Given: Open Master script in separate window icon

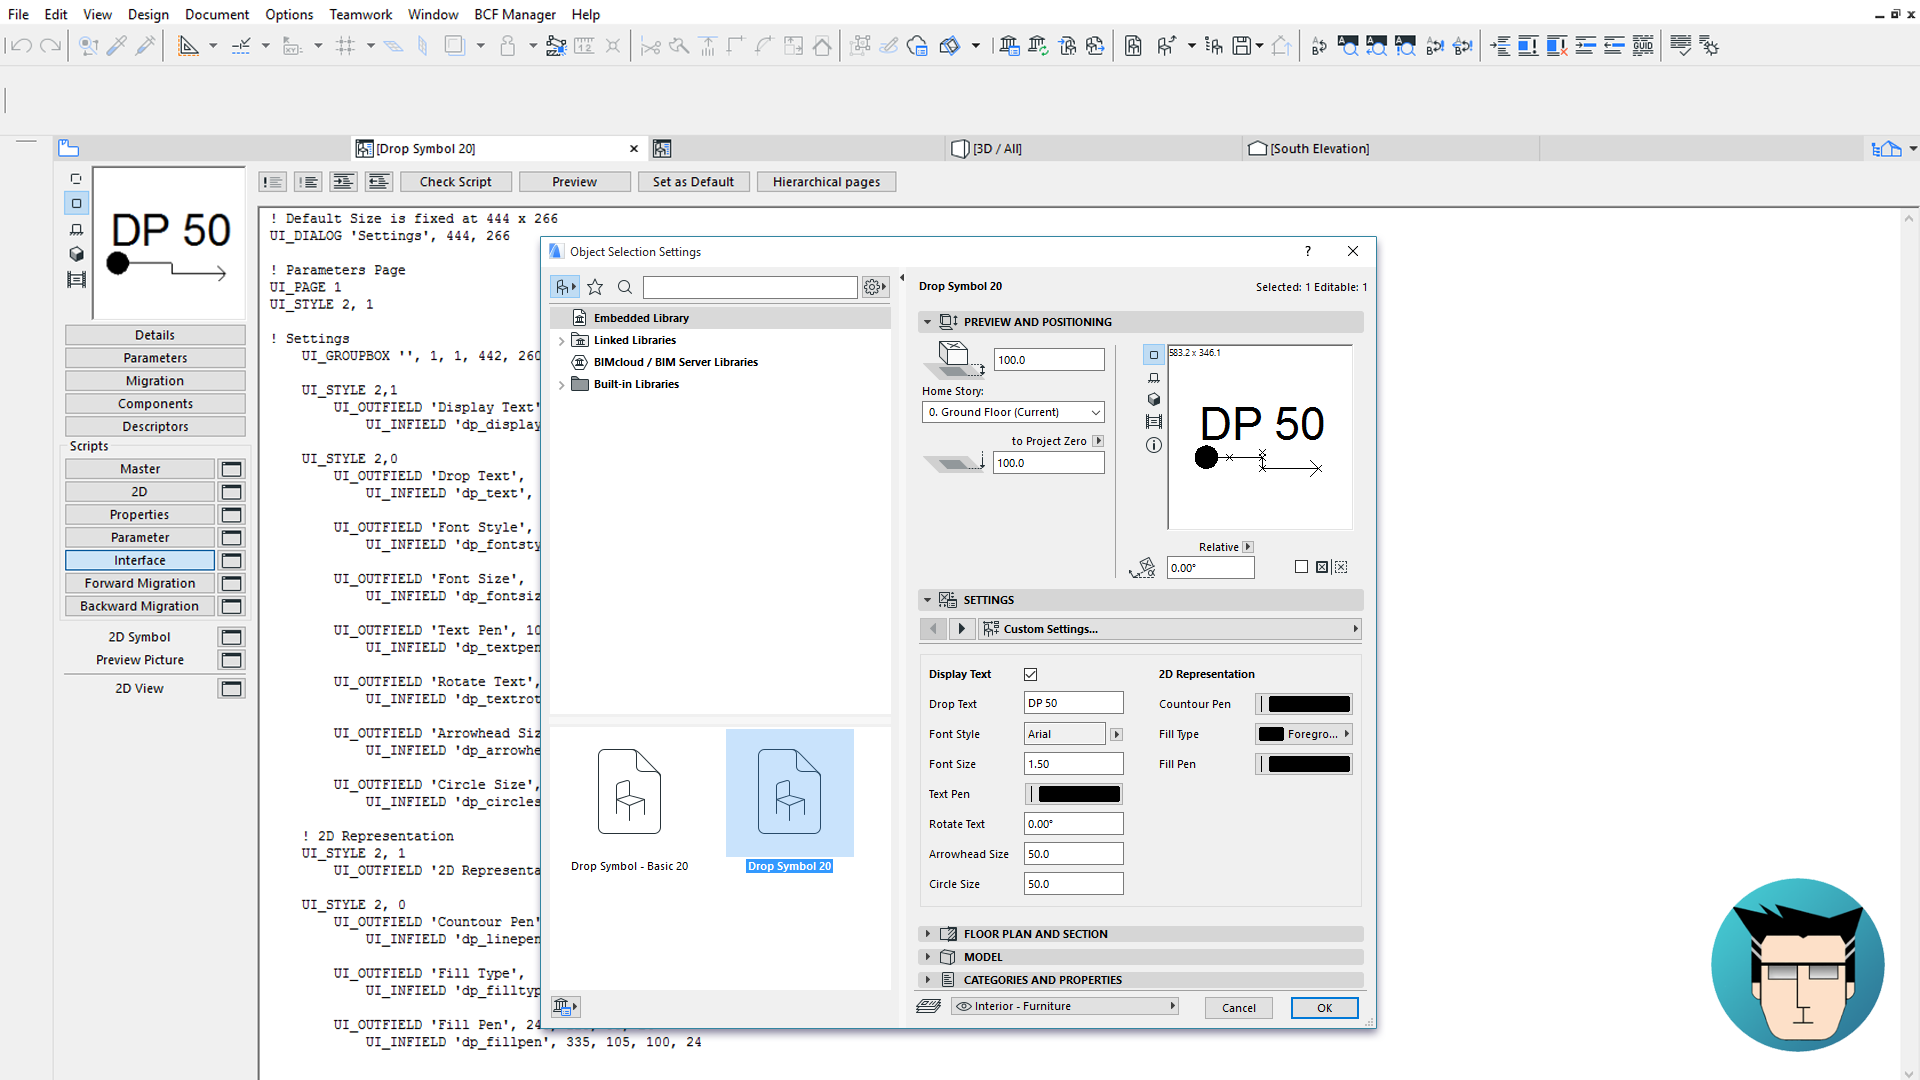Looking at the screenshot, I should pos(231,469).
